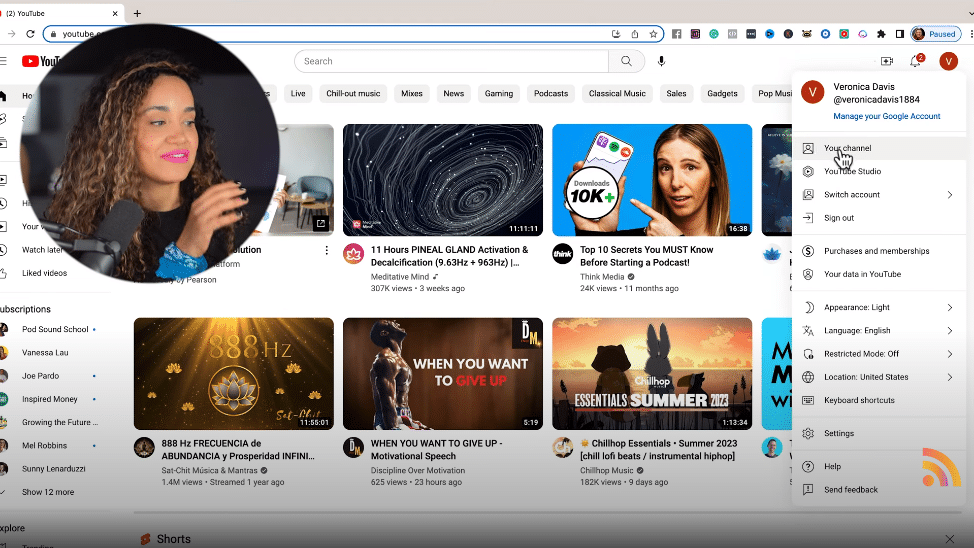Select the News filter chip
This screenshot has height=548, width=974.
tap(453, 94)
